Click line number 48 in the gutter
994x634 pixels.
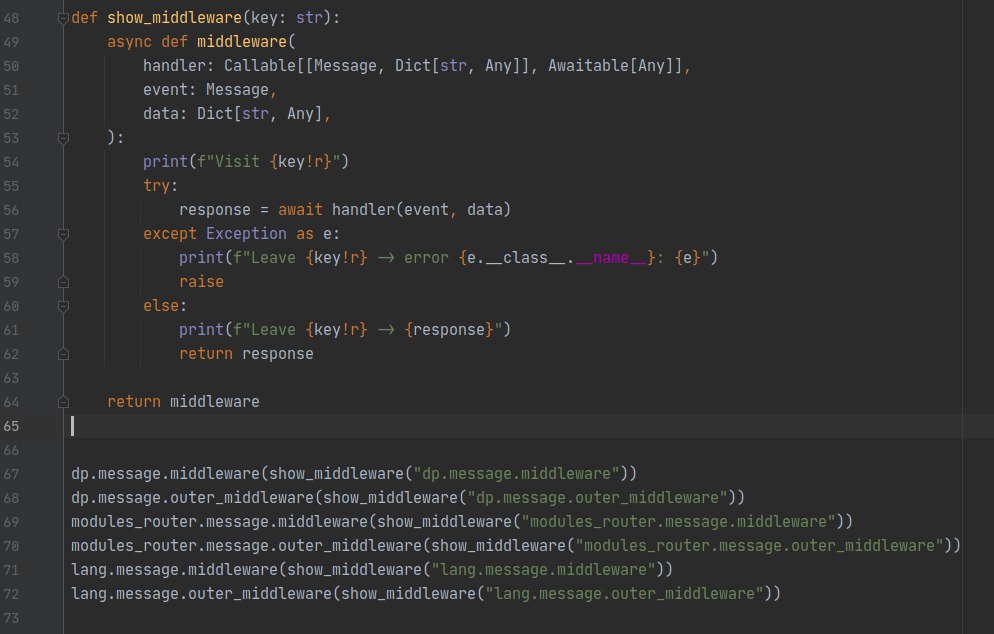[x=11, y=18]
